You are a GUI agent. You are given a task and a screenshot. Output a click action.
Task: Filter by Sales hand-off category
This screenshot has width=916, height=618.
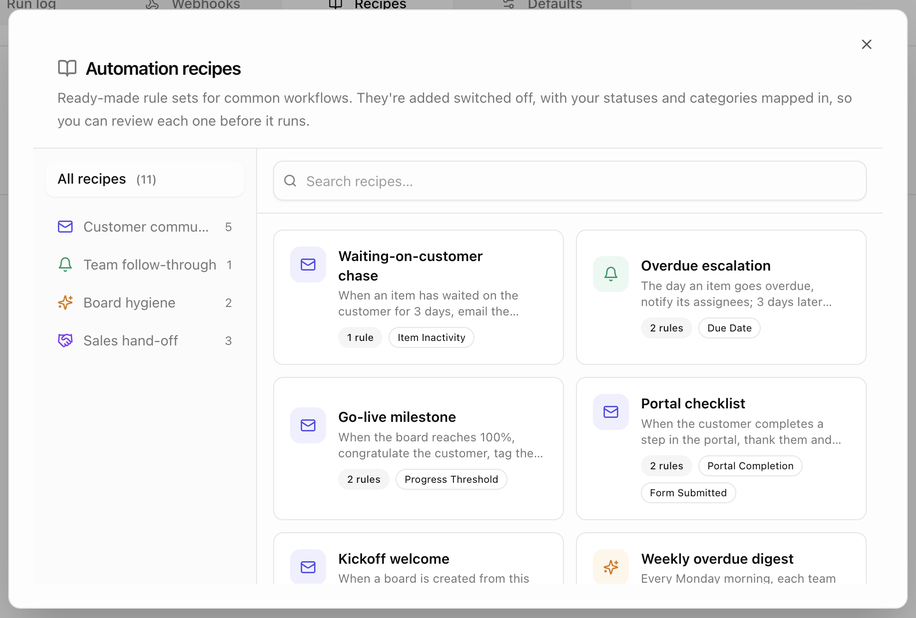(144, 341)
